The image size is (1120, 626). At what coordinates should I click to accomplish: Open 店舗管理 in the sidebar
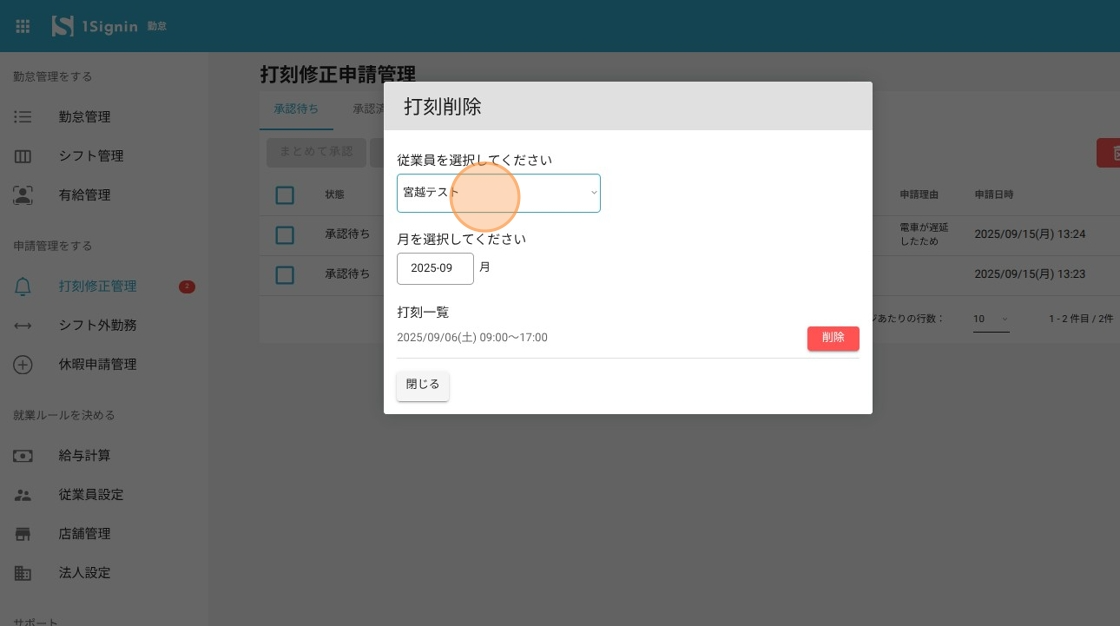pyautogui.click(x=84, y=534)
